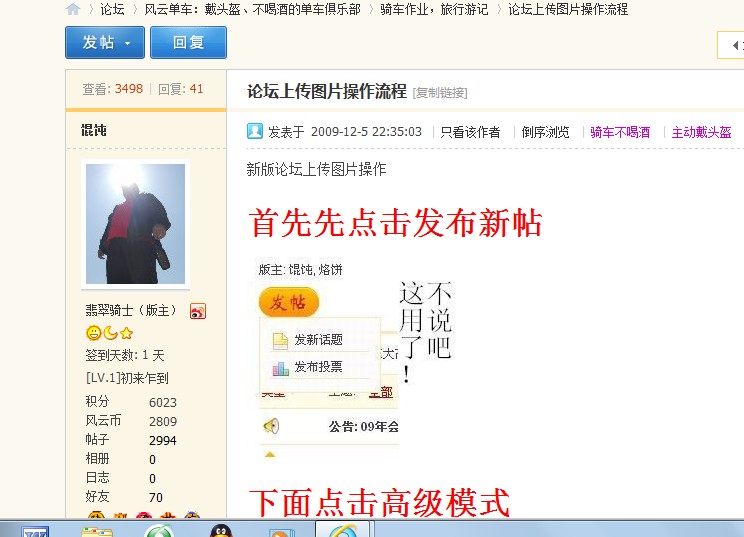Open the 风云单车 club breadcrumb link

tap(252, 9)
